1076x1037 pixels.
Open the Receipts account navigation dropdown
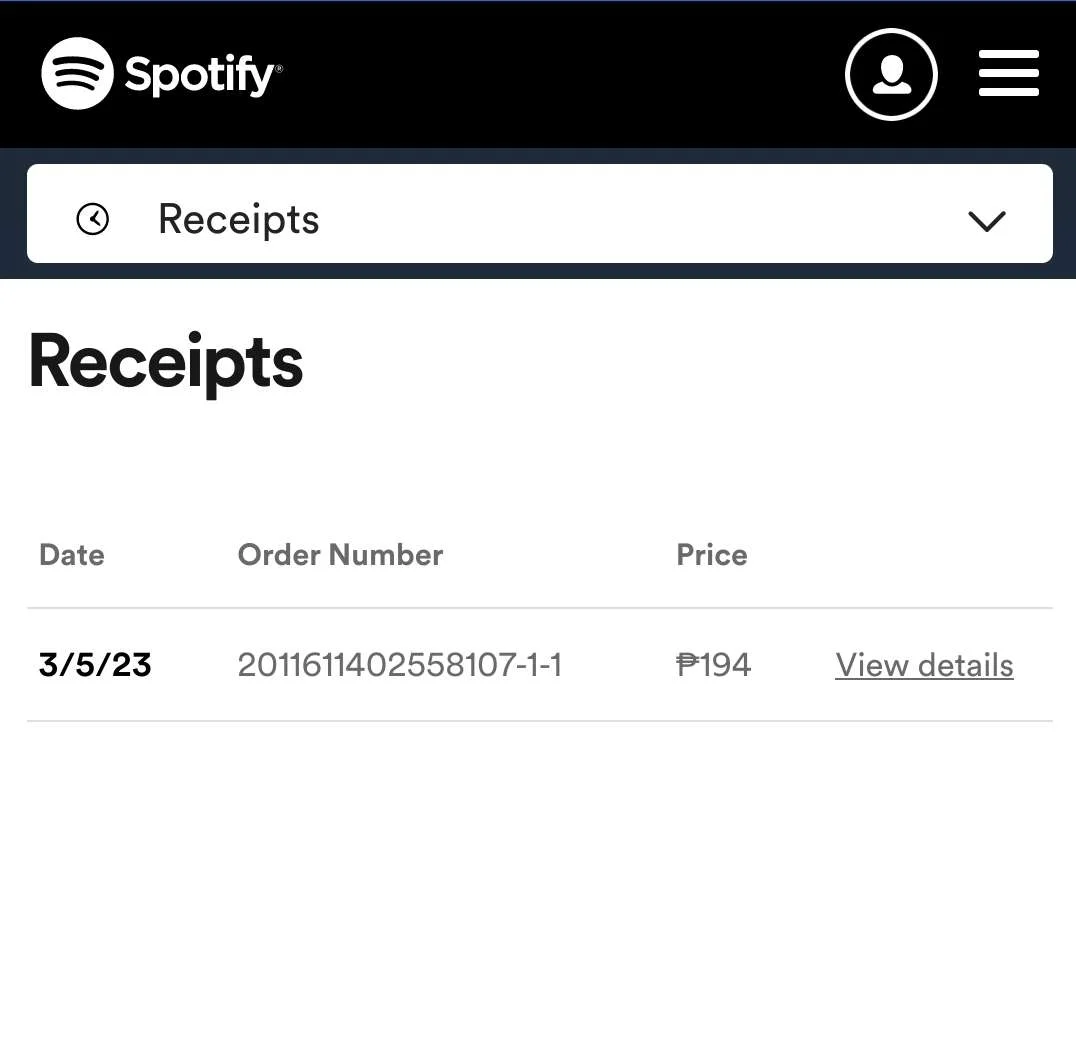coord(539,213)
